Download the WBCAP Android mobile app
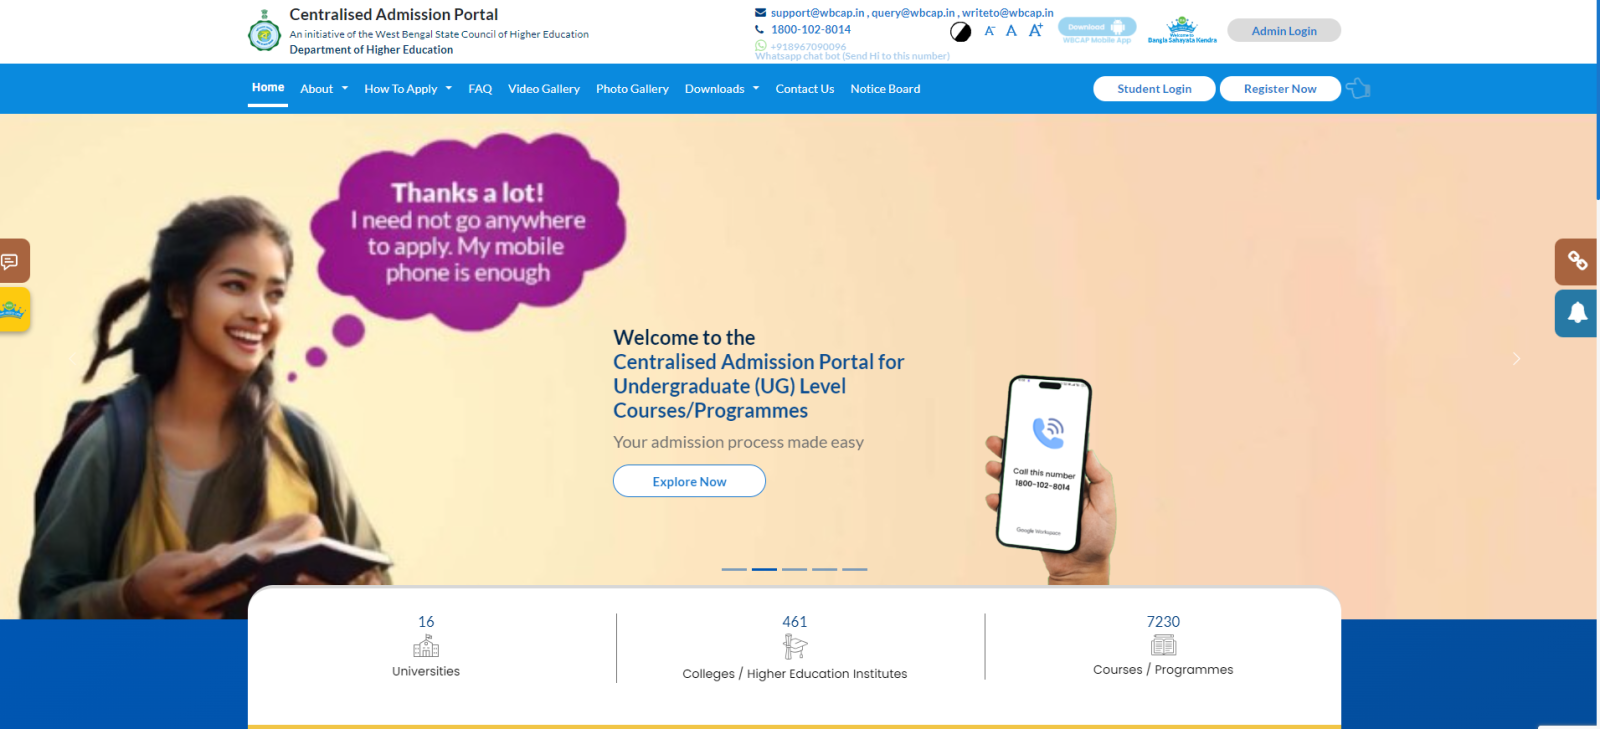1600x729 pixels. pyautogui.click(x=1097, y=30)
